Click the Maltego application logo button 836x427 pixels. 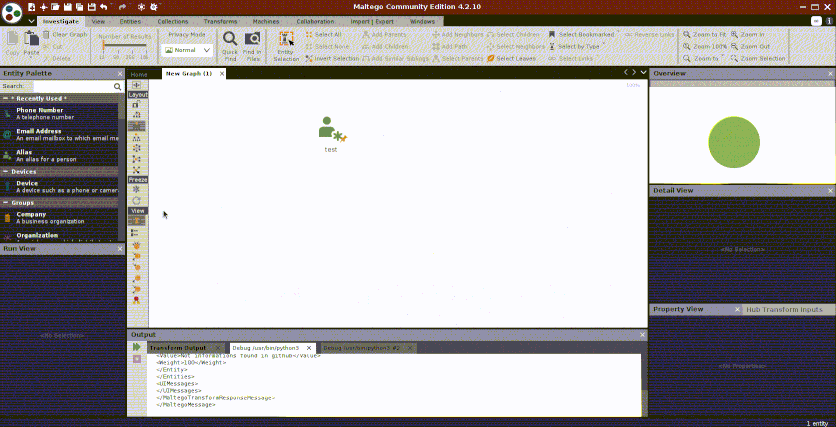(x=12, y=13)
